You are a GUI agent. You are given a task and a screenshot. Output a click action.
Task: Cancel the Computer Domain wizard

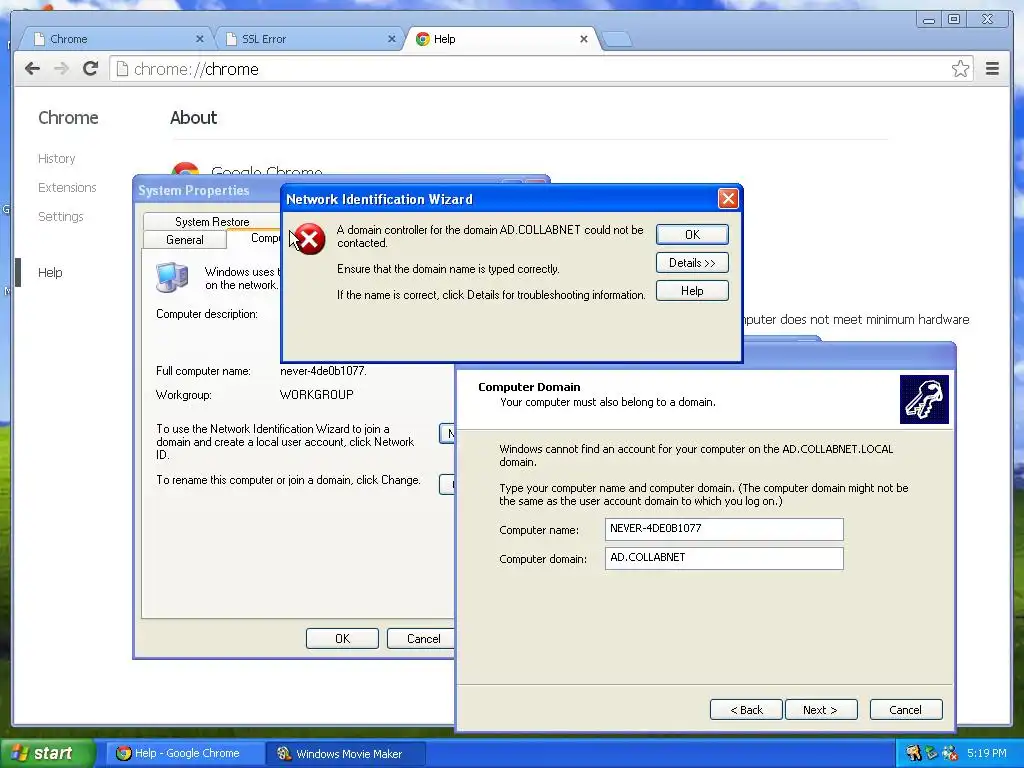[906, 710]
